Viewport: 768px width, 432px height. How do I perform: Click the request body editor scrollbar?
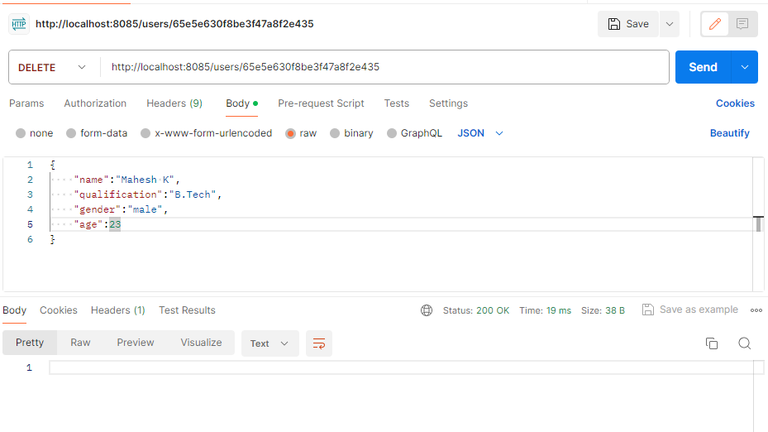pos(760,224)
